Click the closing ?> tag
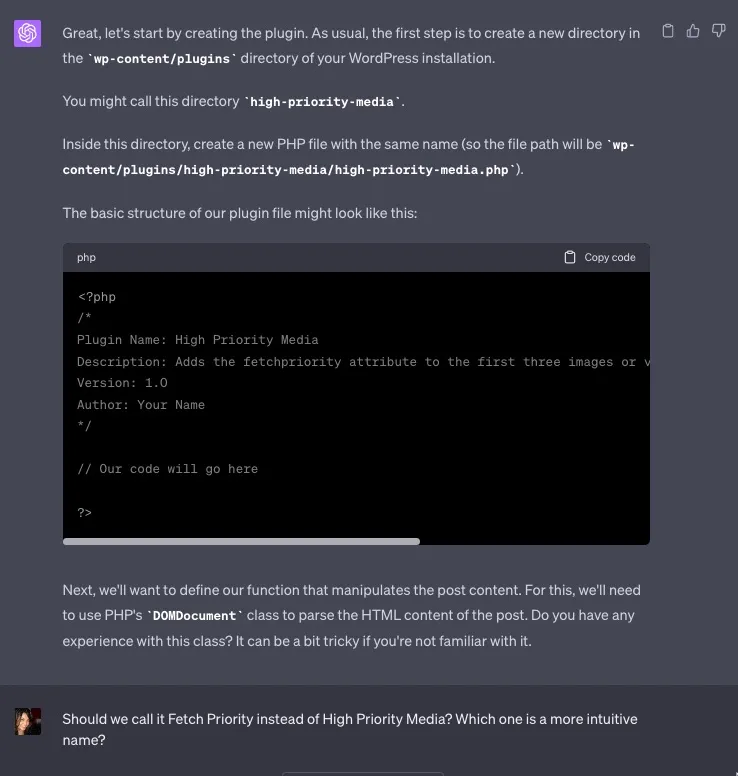 [x=85, y=512]
